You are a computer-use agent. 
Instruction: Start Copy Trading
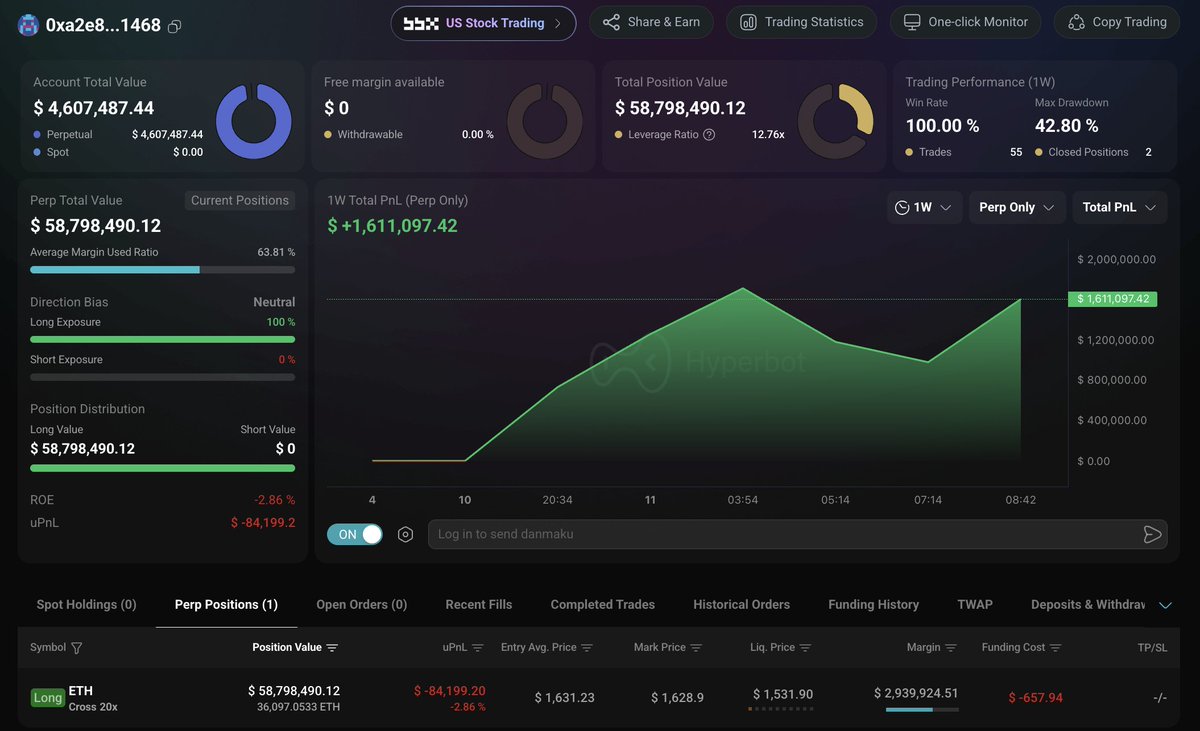pos(1117,22)
